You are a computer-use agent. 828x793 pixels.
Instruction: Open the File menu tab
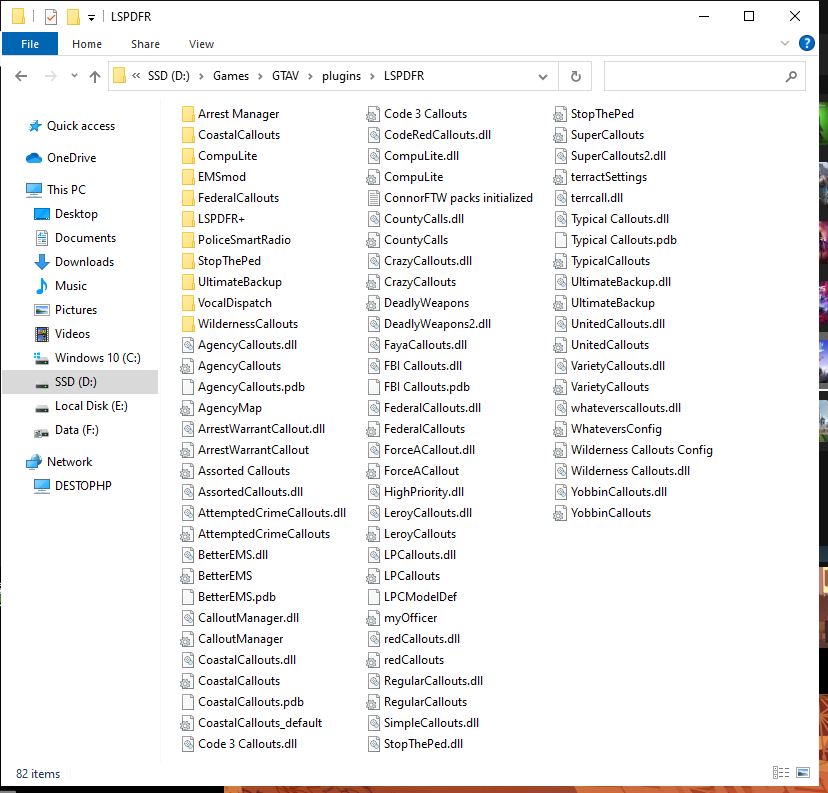point(30,44)
